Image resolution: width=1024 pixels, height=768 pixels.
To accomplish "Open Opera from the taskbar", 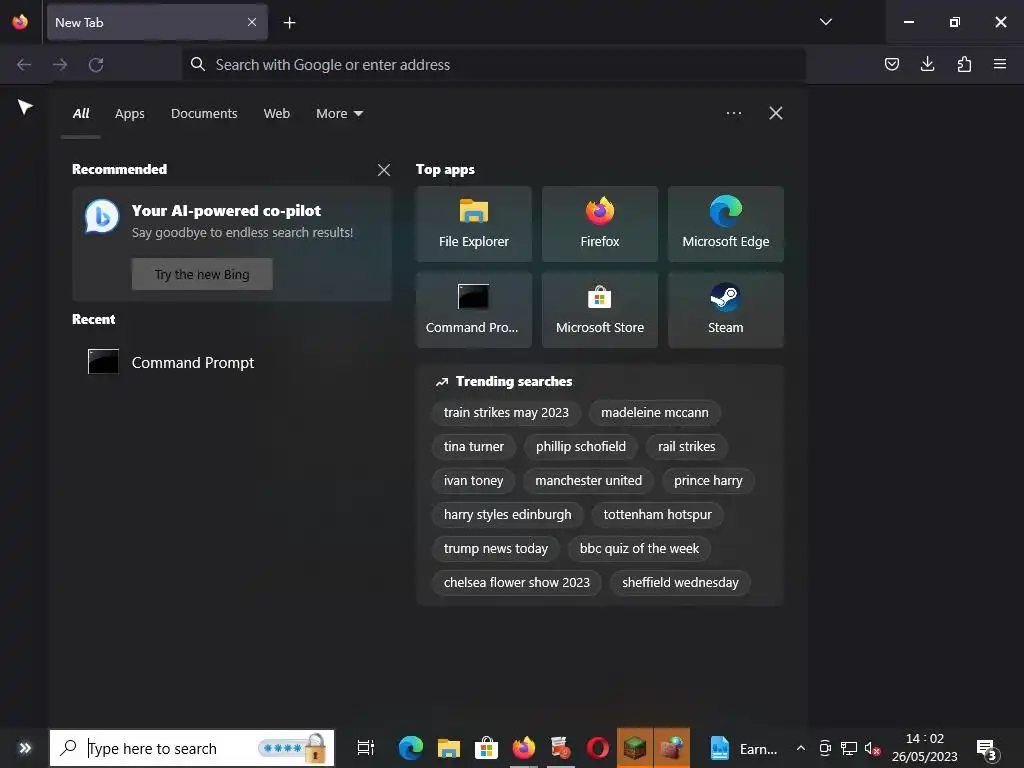I will pyautogui.click(x=598, y=748).
